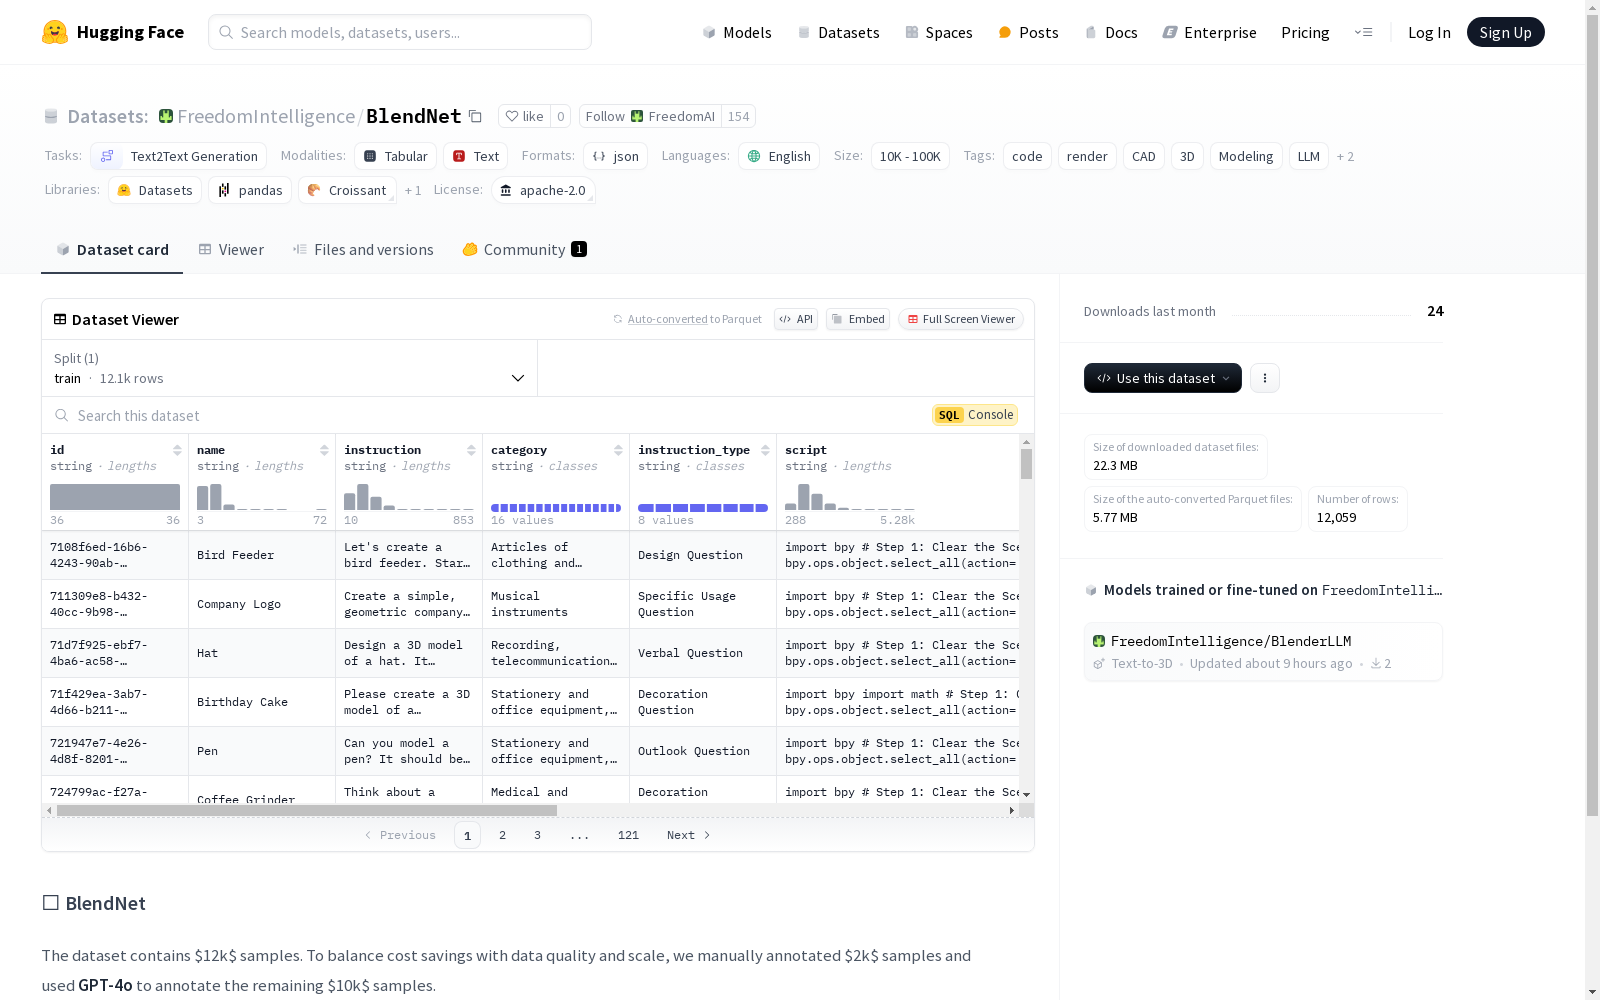Expand the train split dropdown
This screenshot has width=1600, height=1000.
290,368
